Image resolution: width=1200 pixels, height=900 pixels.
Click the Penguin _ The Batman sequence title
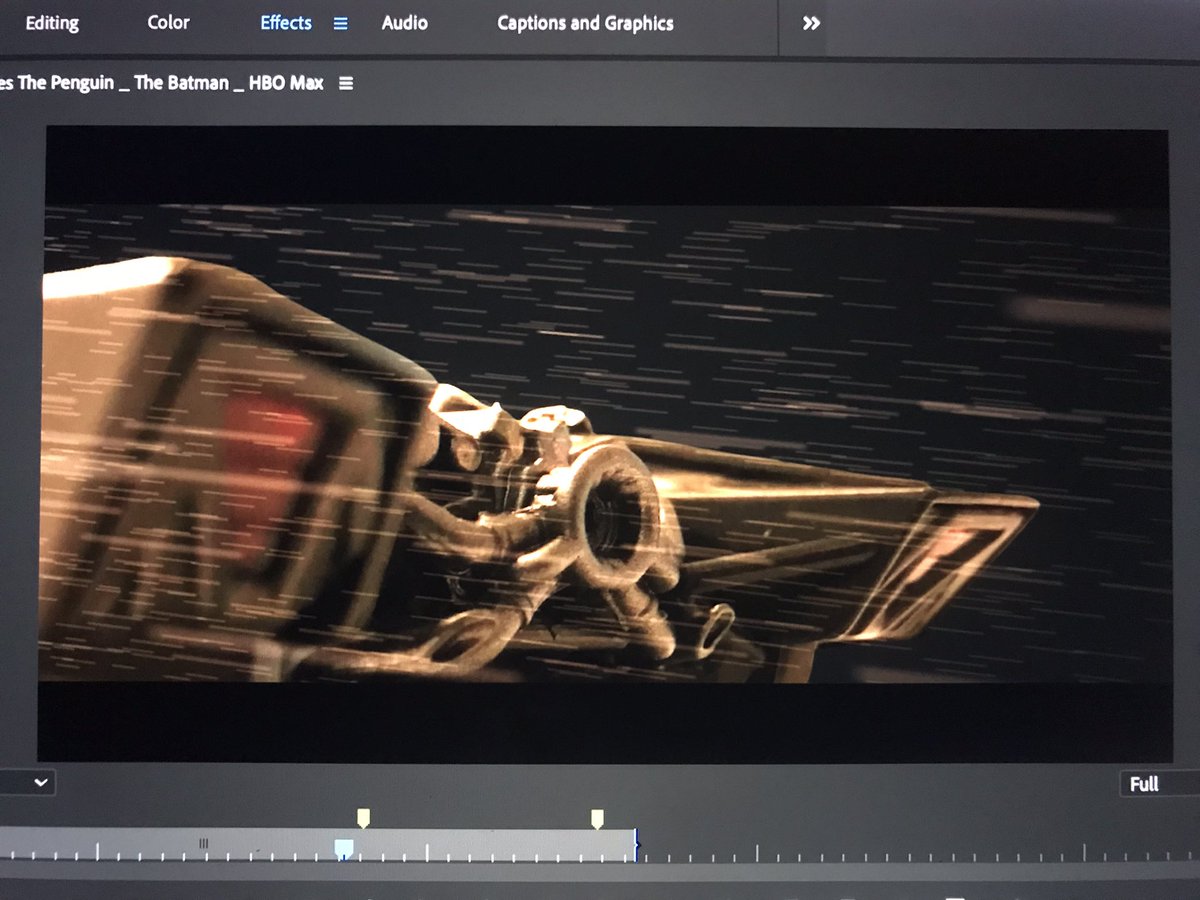(x=162, y=83)
